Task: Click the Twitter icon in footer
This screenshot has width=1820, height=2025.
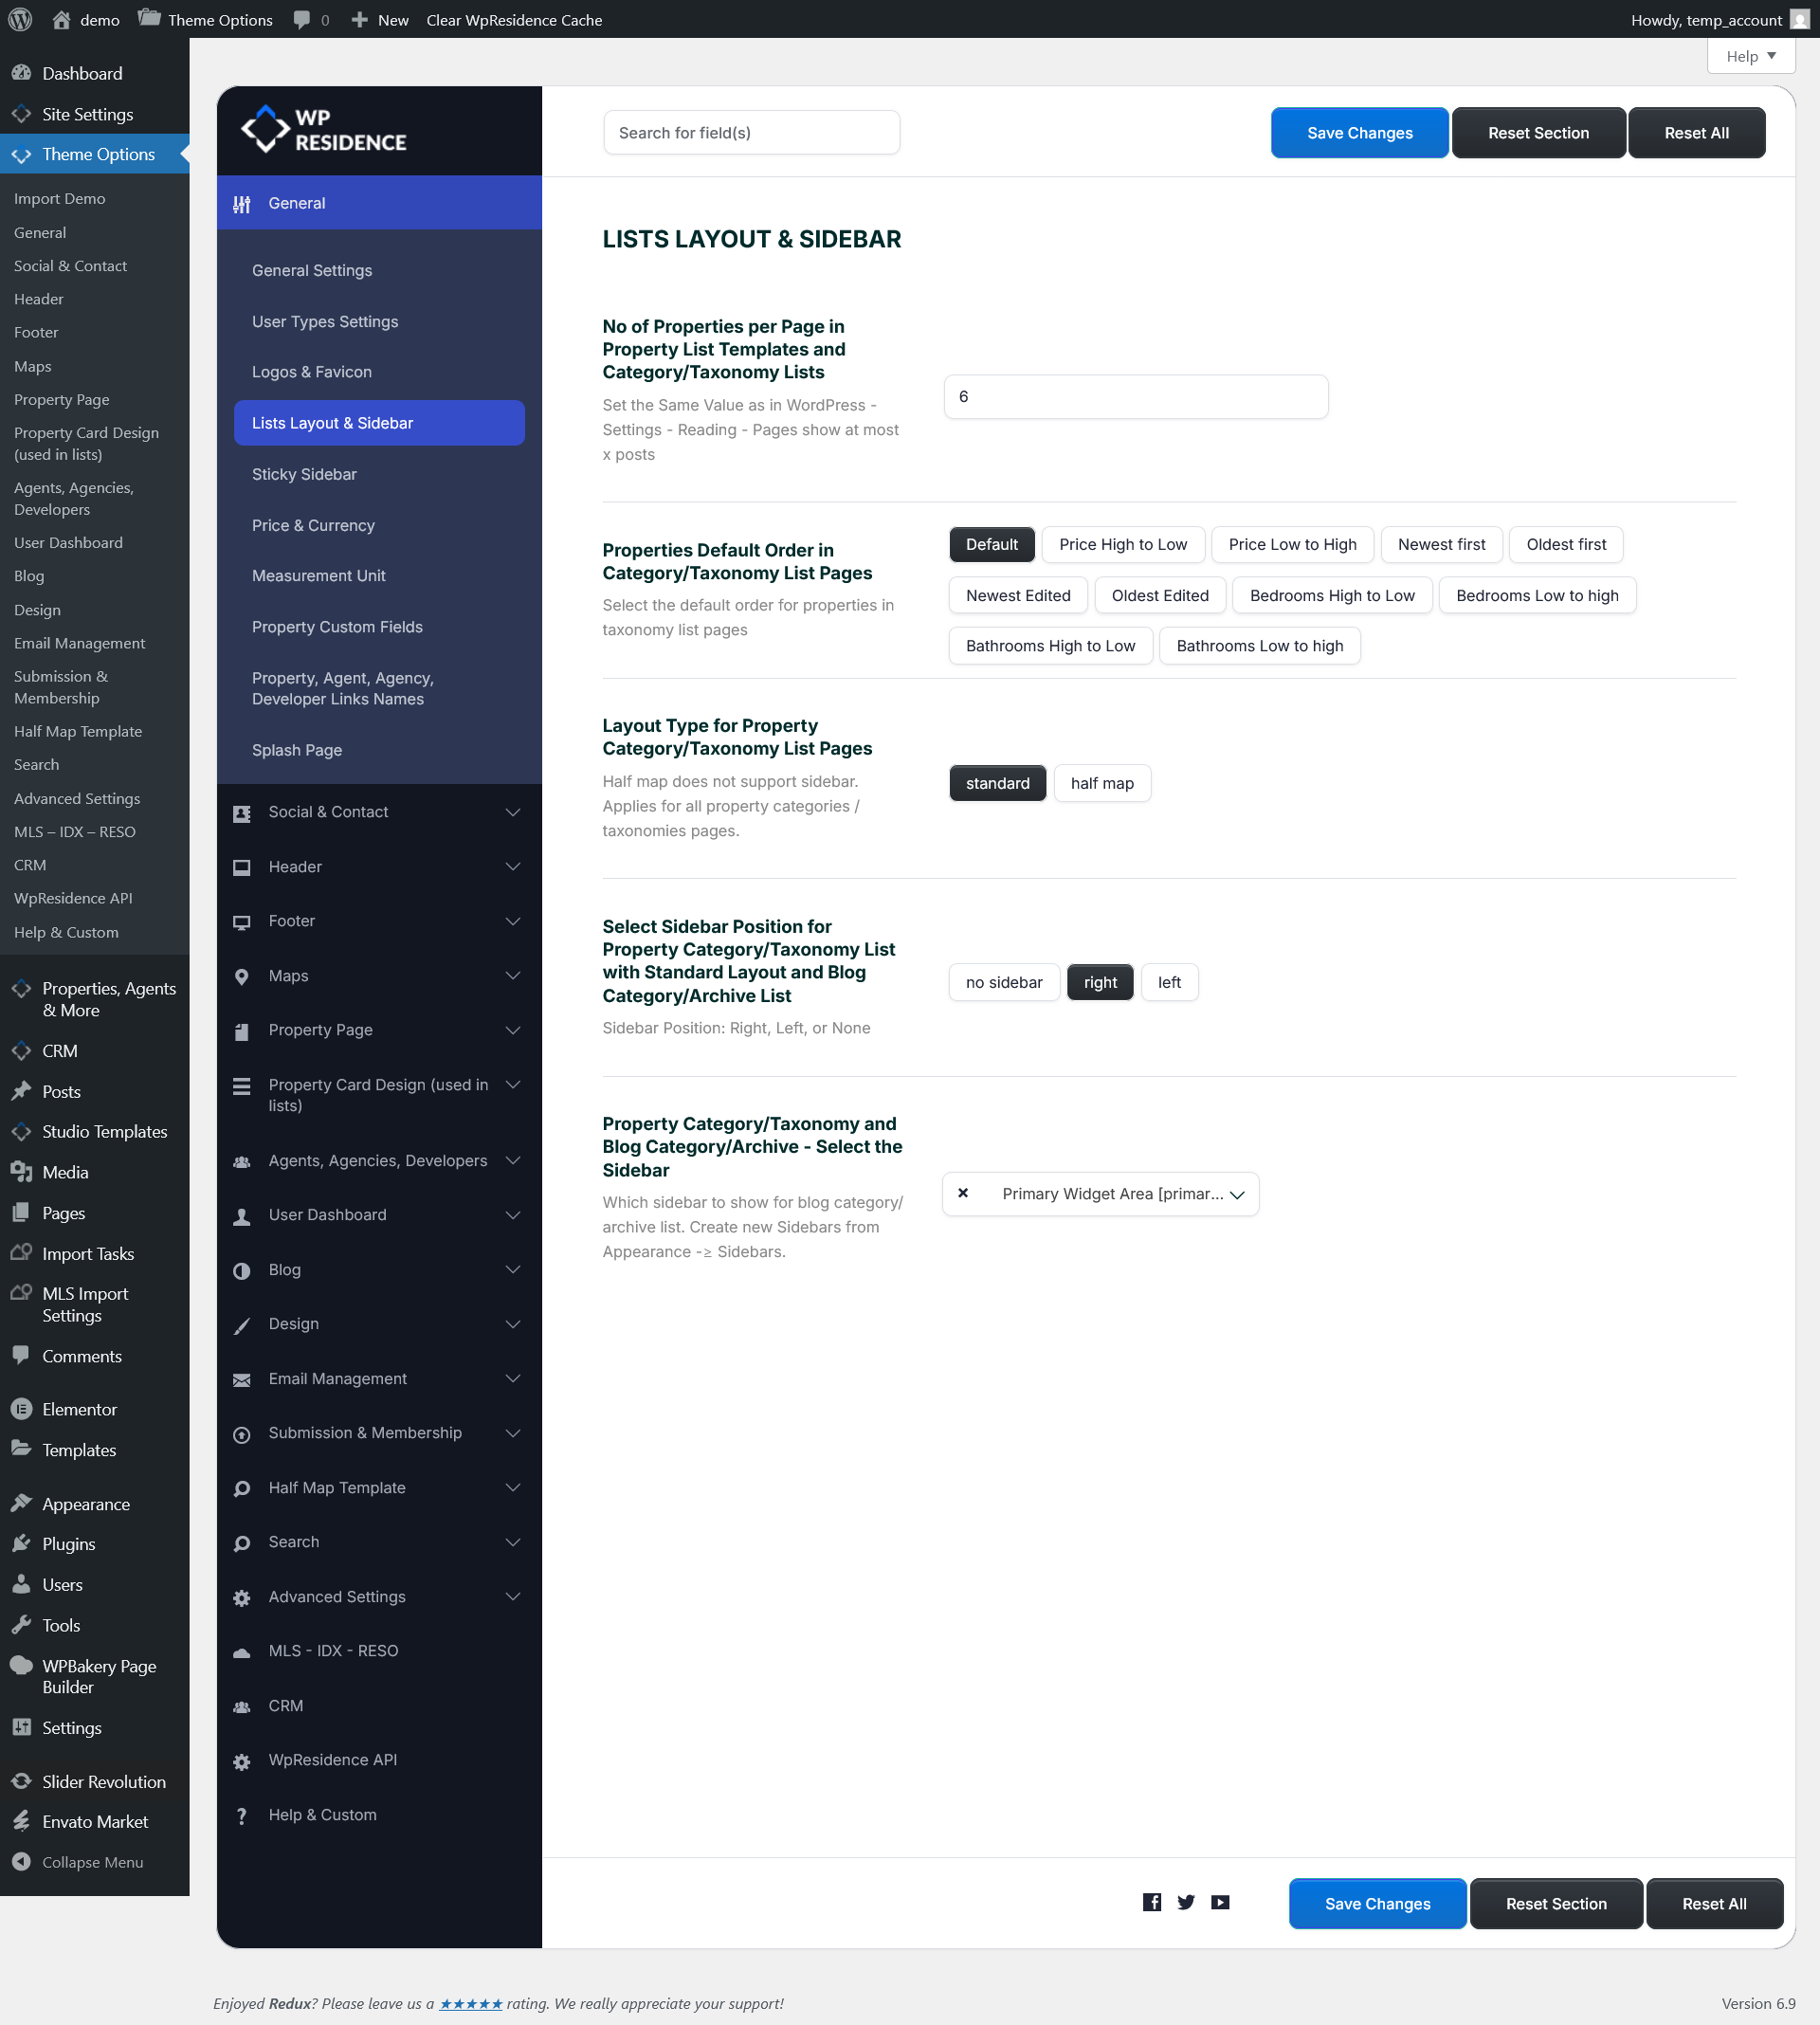Action: [x=1186, y=1903]
